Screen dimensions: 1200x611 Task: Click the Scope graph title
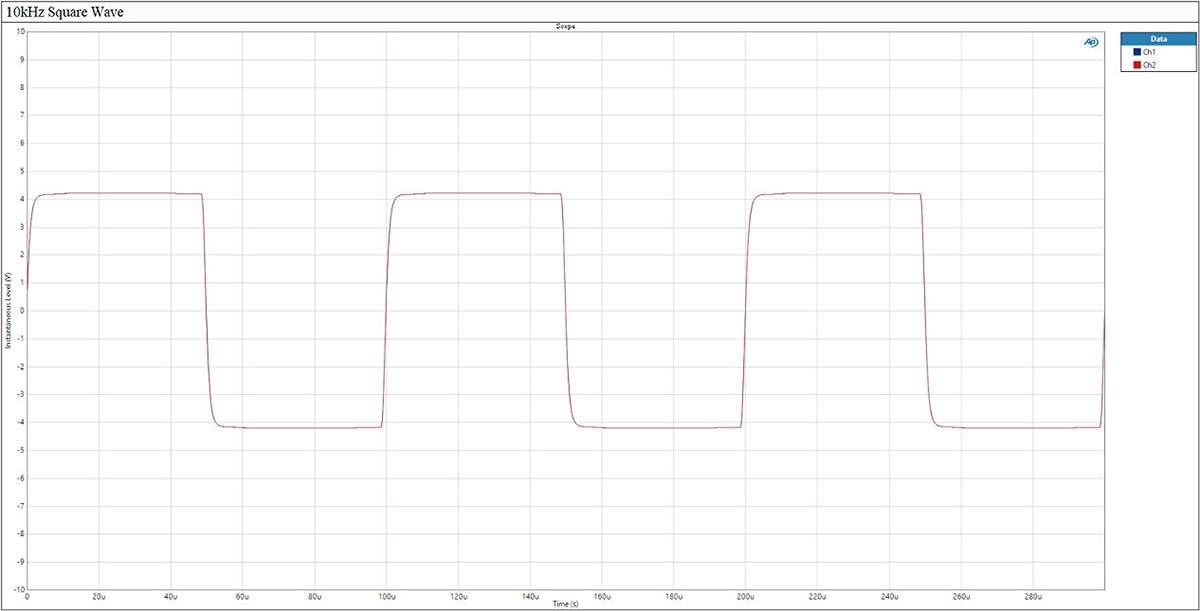[565, 26]
